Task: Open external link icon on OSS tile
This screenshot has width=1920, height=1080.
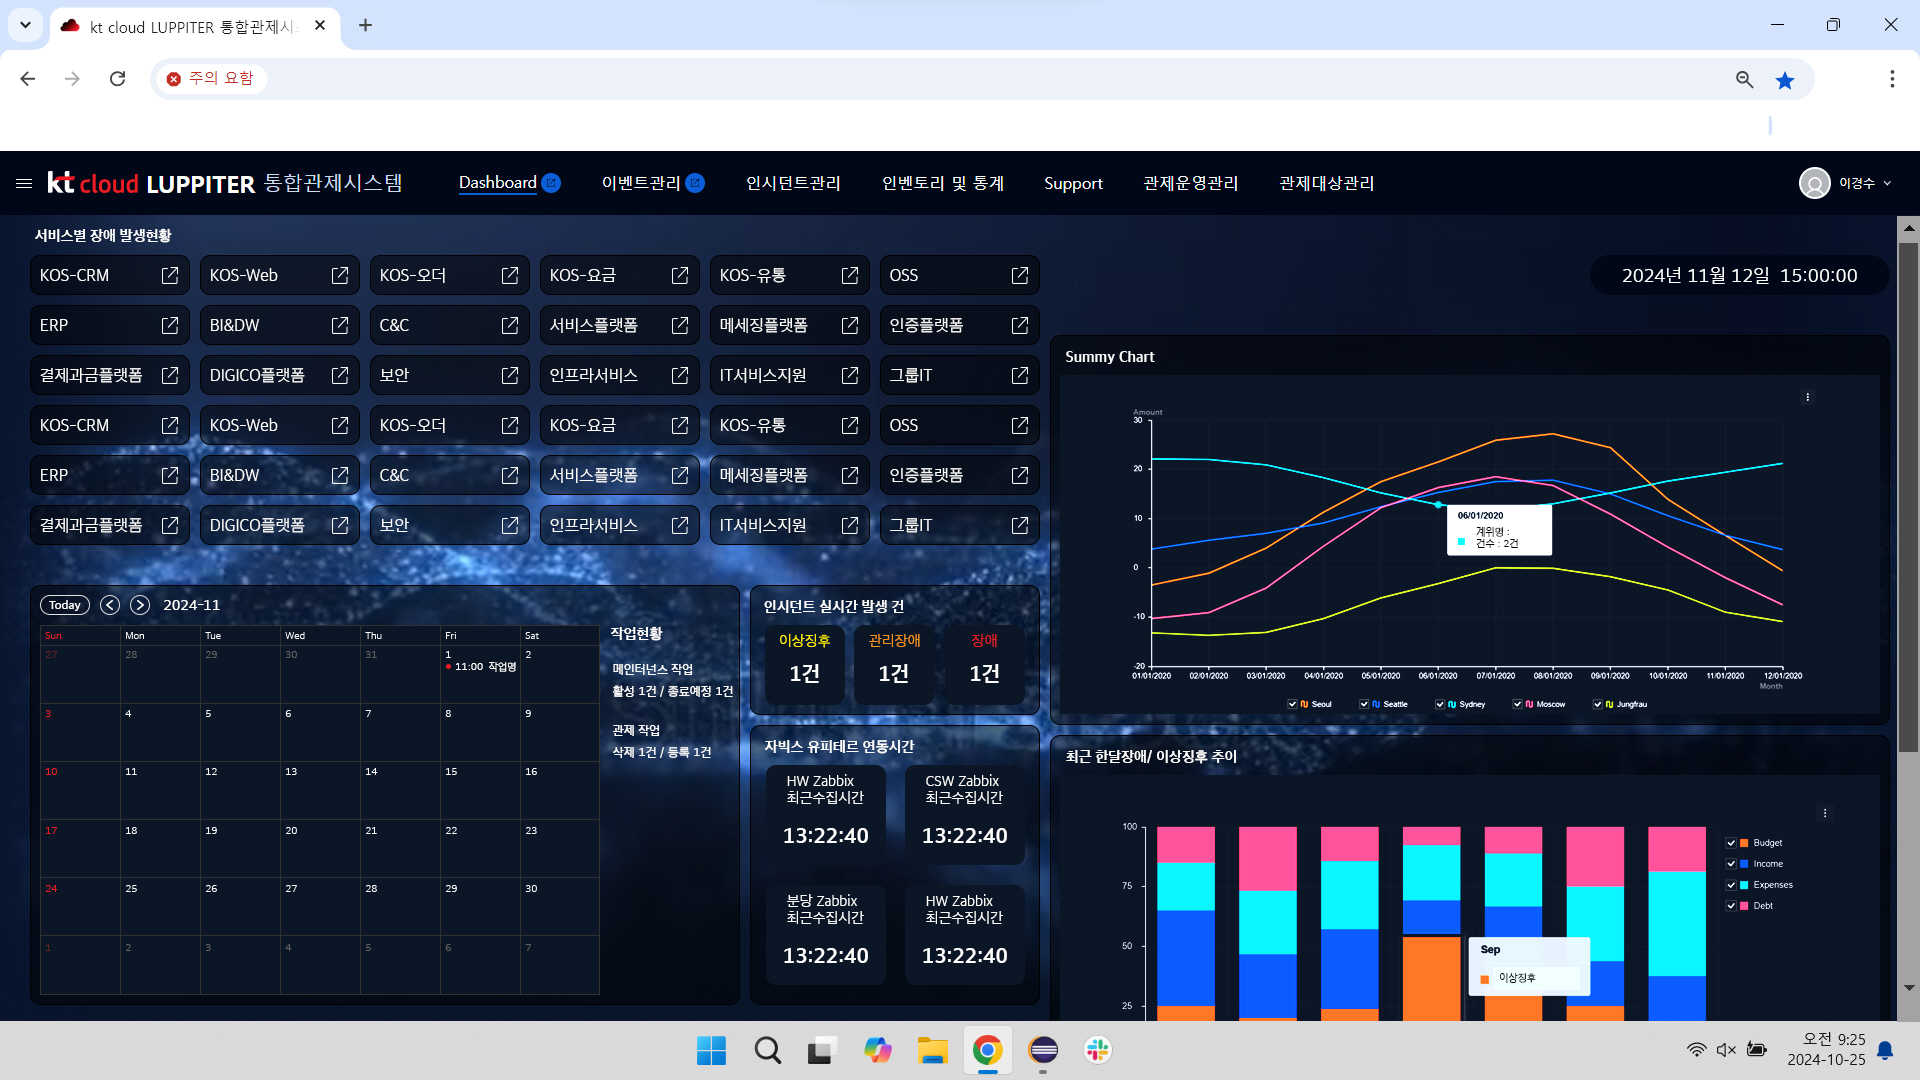Action: (x=1019, y=275)
